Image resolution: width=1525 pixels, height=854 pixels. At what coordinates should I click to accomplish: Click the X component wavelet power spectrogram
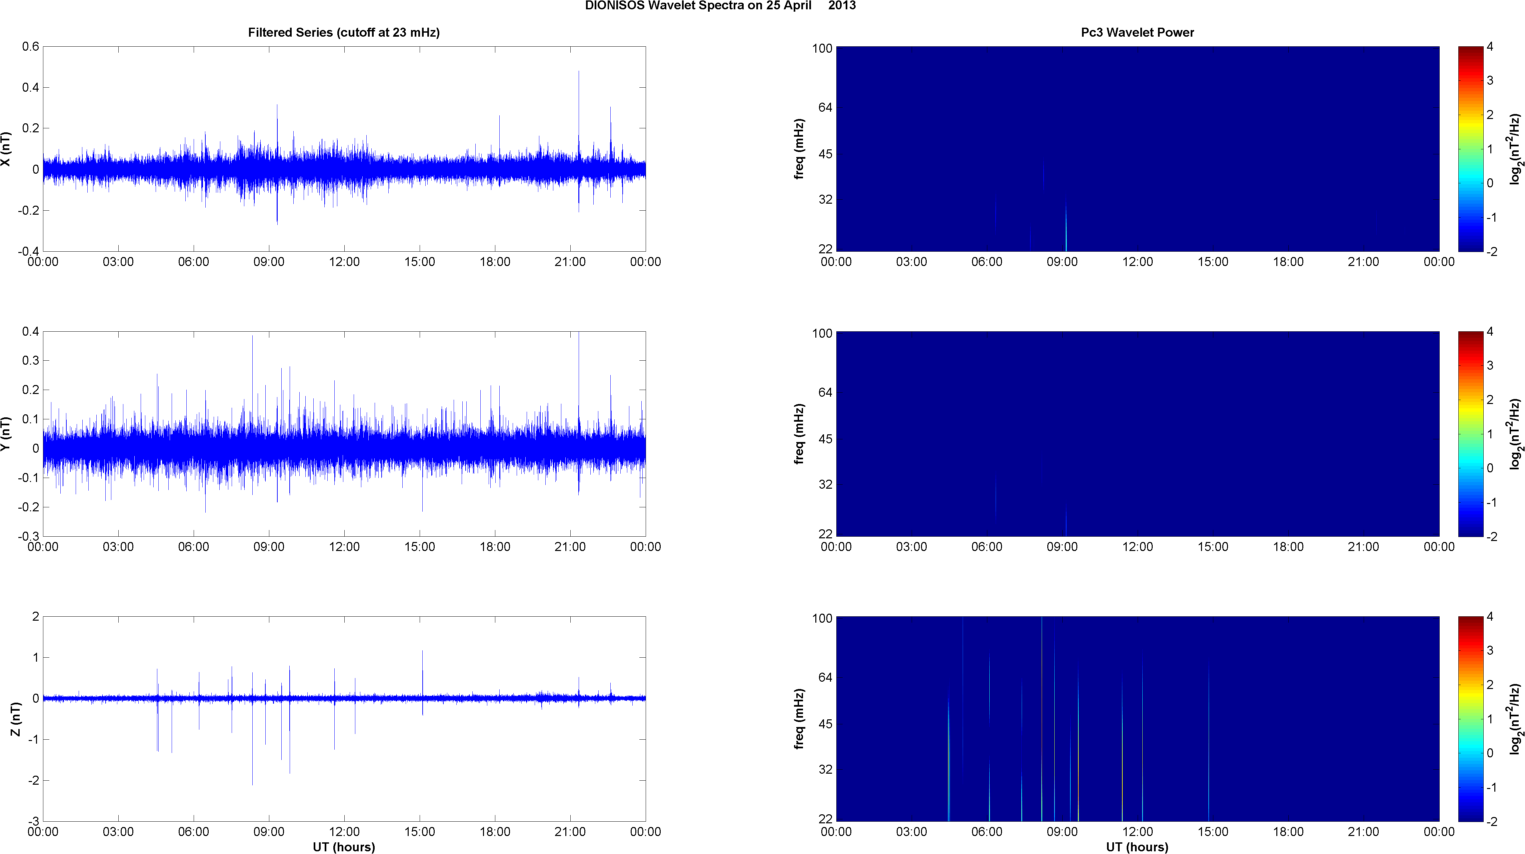point(1137,149)
